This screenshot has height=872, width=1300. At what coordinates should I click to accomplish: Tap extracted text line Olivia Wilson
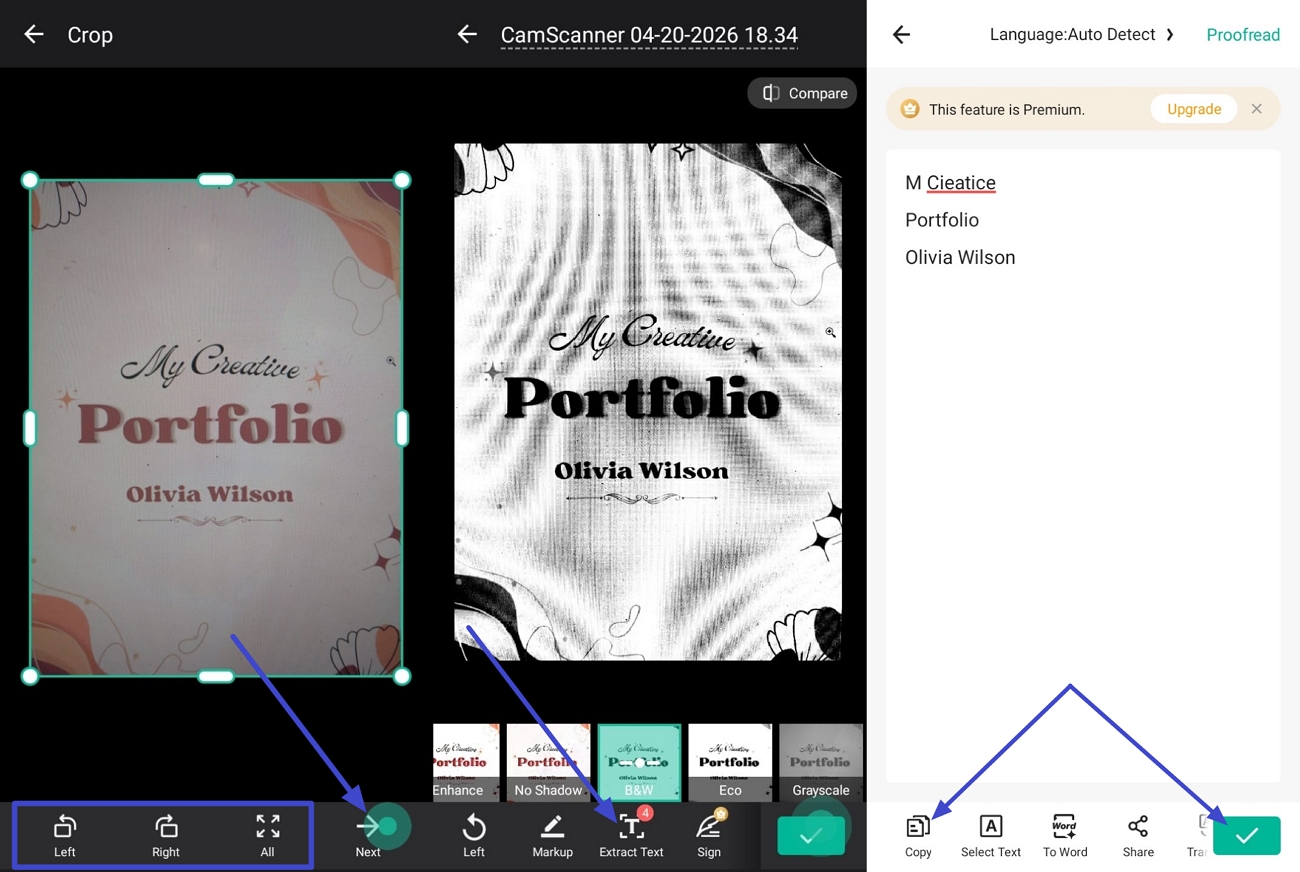960,257
